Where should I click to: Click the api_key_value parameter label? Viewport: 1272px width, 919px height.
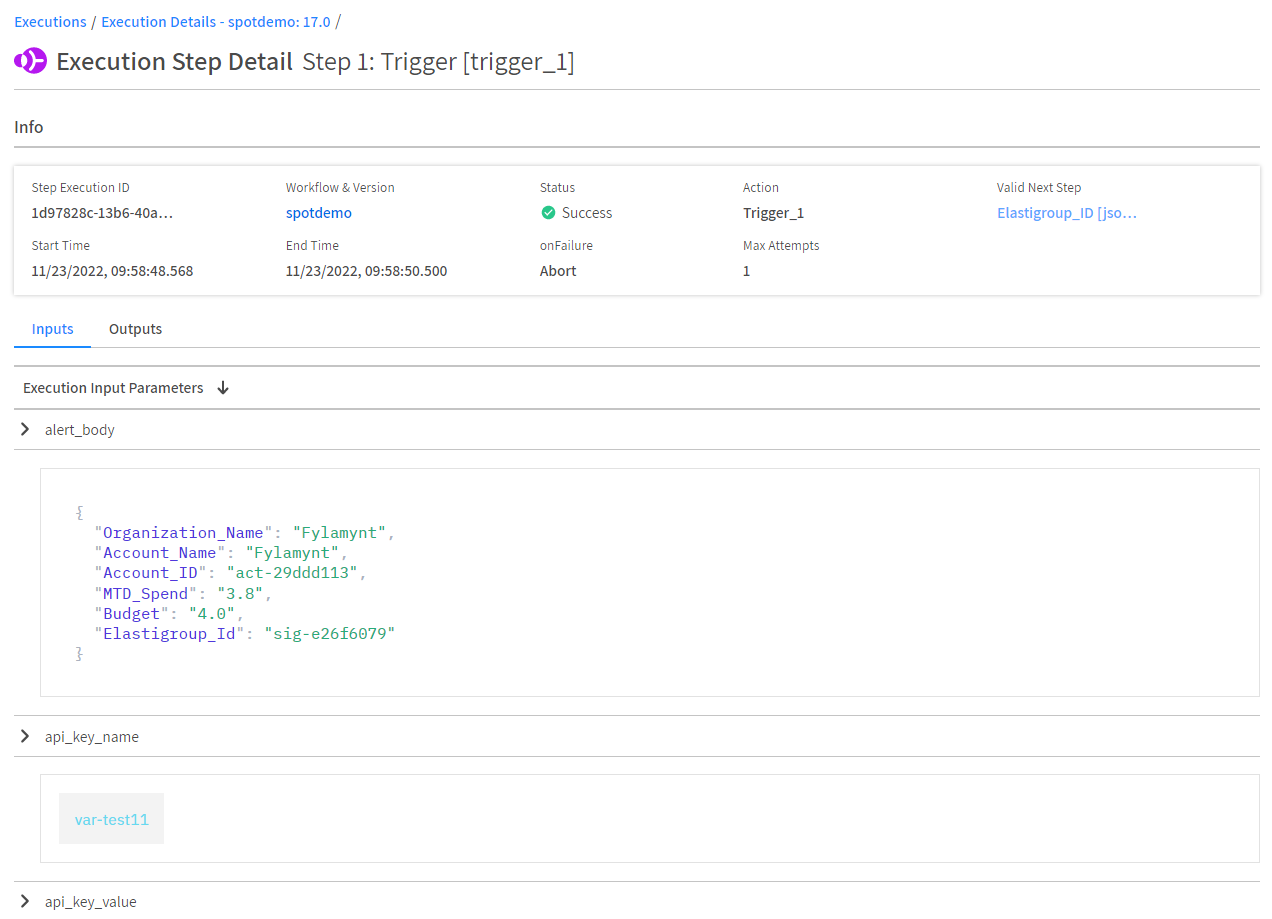(91, 902)
